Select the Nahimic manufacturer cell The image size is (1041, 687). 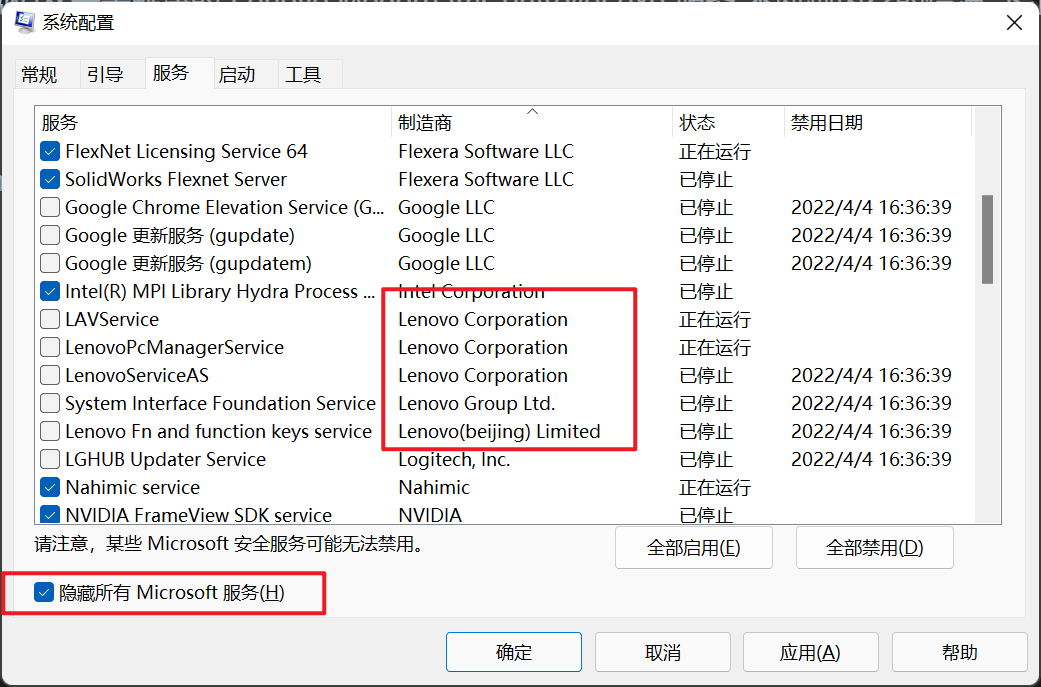click(x=434, y=487)
